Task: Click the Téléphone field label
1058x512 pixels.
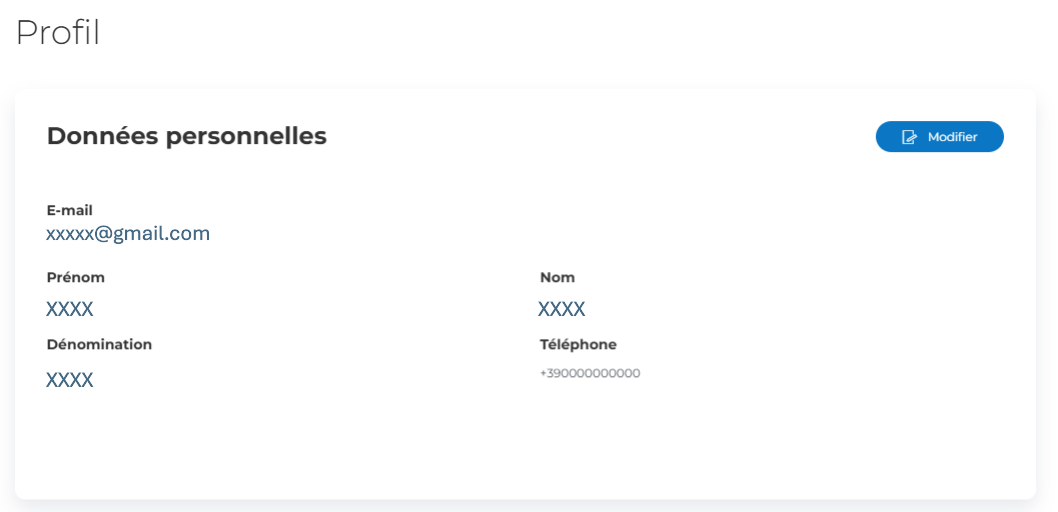Action: tap(578, 345)
